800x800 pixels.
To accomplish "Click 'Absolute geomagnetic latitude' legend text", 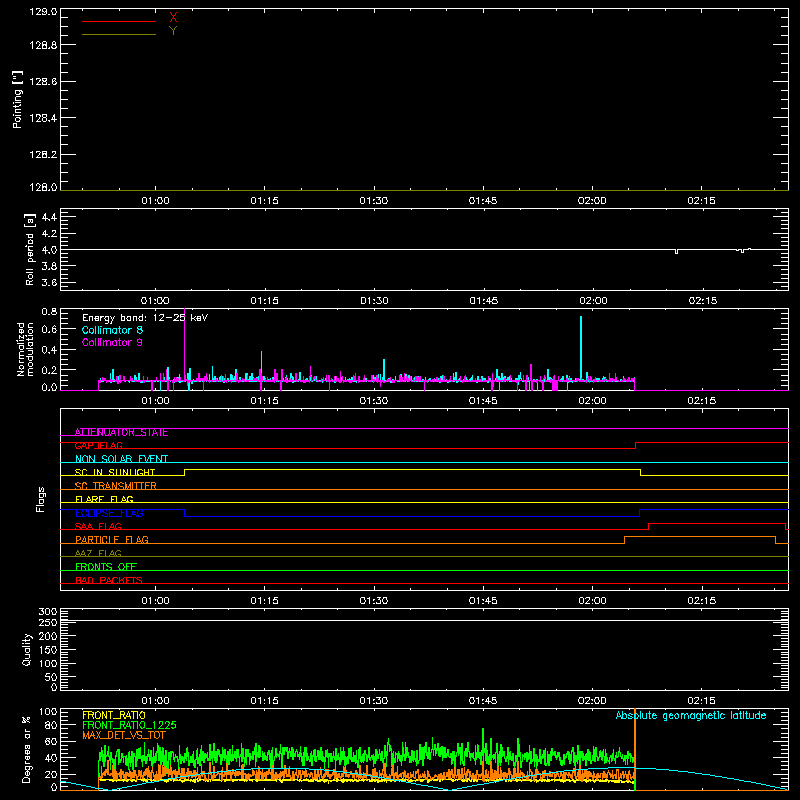I will tap(691, 716).
